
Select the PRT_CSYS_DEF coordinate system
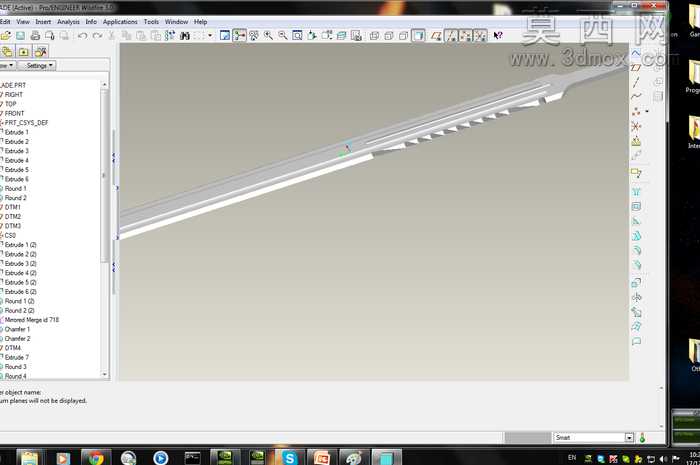pos(26,123)
